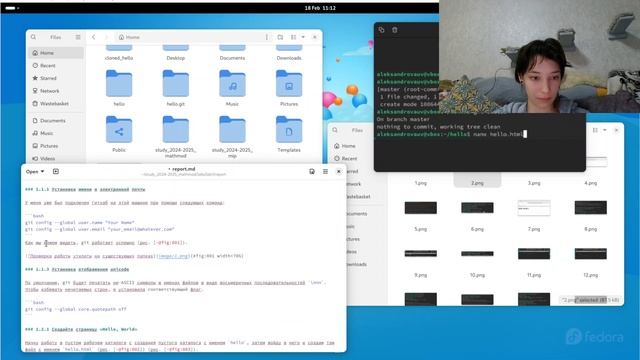Screen dimensions: 640x360
Task: Open Documents bookmark in the first Files sidebar
Action: (56, 120)
